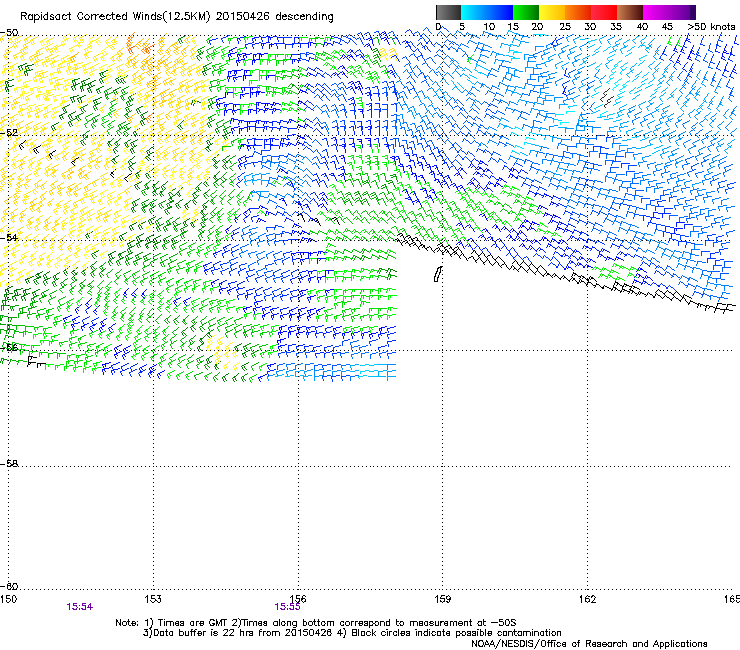Click the '25' knots legend label
The width and height of the screenshot is (740, 650).
coord(564,27)
